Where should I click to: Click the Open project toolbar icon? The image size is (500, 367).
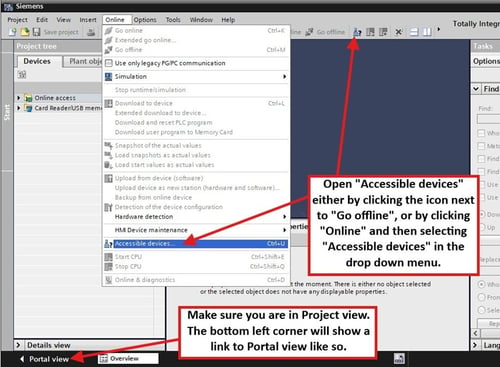[x=25, y=32]
